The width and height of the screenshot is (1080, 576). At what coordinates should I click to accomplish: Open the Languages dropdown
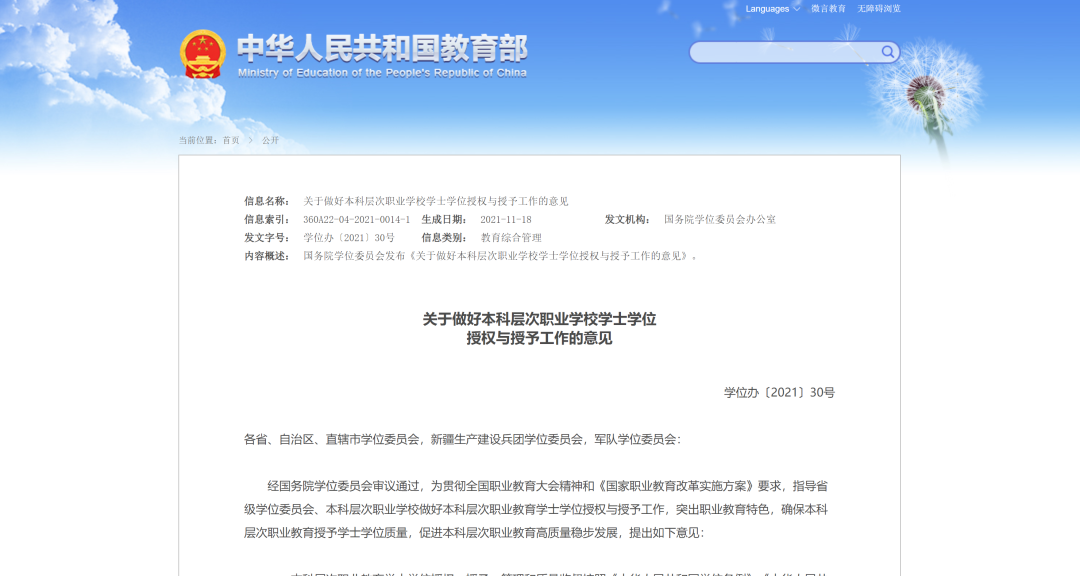click(x=772, y=9)
